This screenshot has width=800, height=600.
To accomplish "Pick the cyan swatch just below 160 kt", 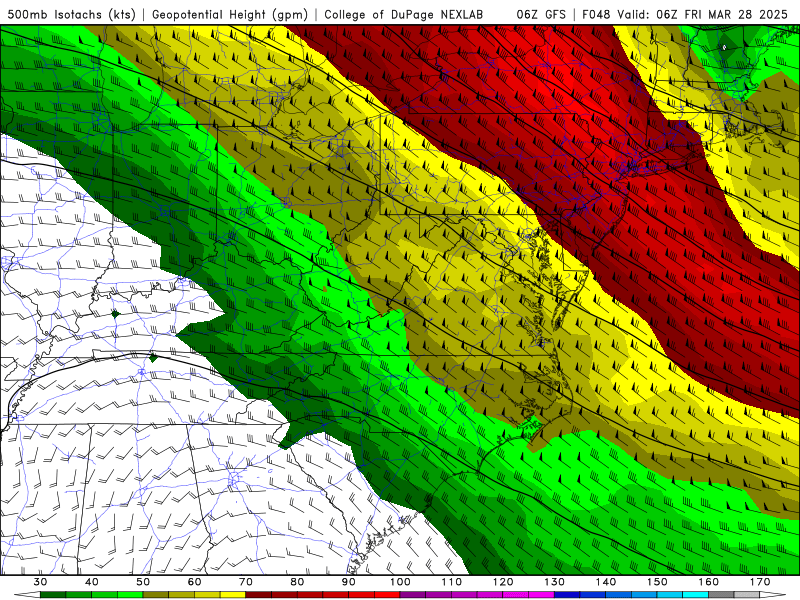I will [x=696, y=595].
